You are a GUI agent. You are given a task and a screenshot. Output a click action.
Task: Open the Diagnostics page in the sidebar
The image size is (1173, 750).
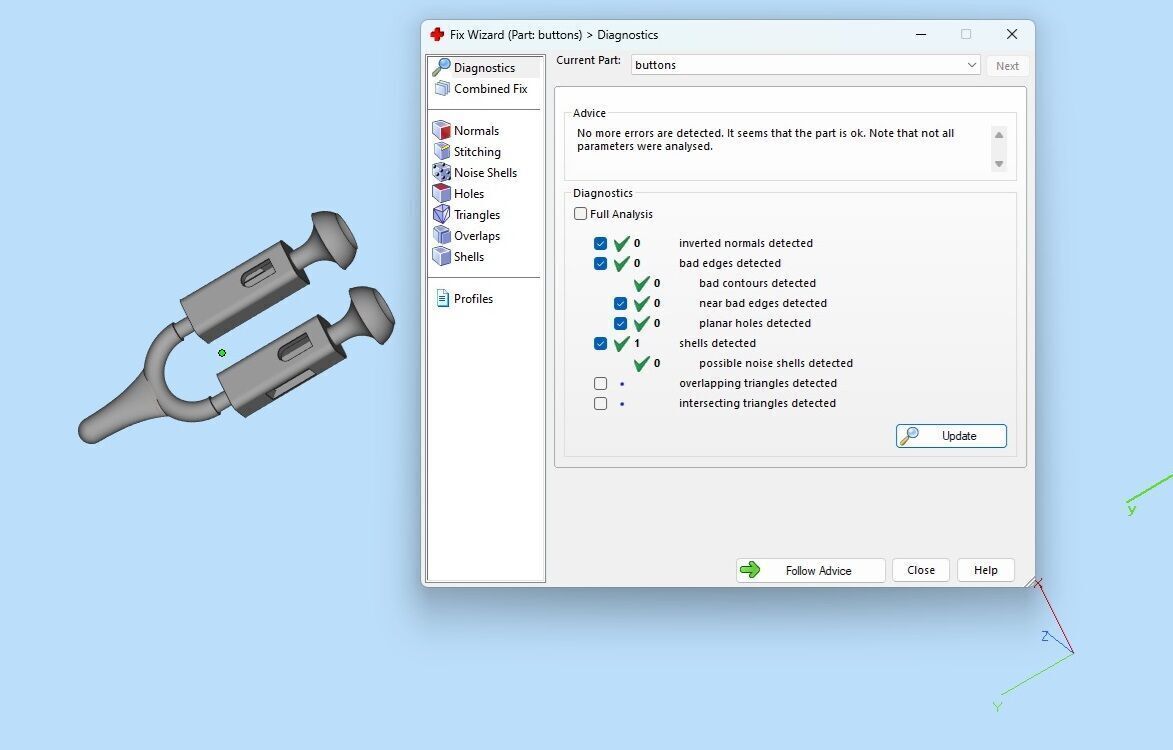(x=484, y=67)
